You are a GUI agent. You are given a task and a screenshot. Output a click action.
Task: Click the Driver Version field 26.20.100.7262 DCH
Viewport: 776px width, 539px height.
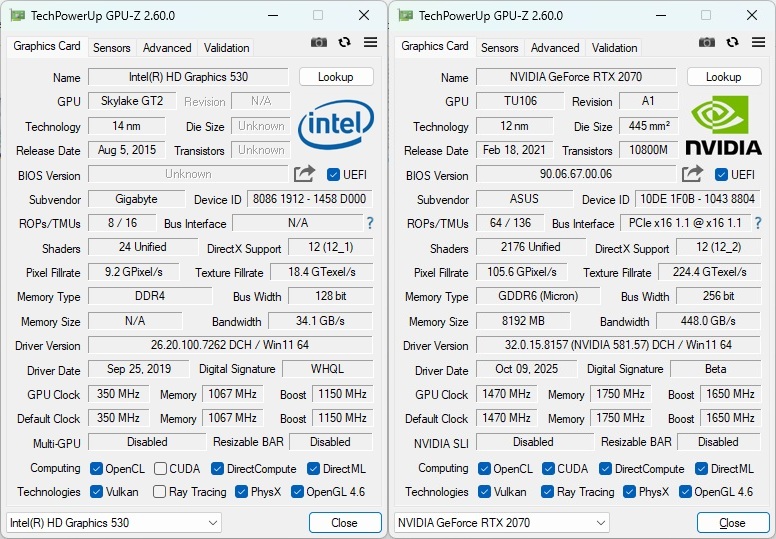tap(230, 344)
